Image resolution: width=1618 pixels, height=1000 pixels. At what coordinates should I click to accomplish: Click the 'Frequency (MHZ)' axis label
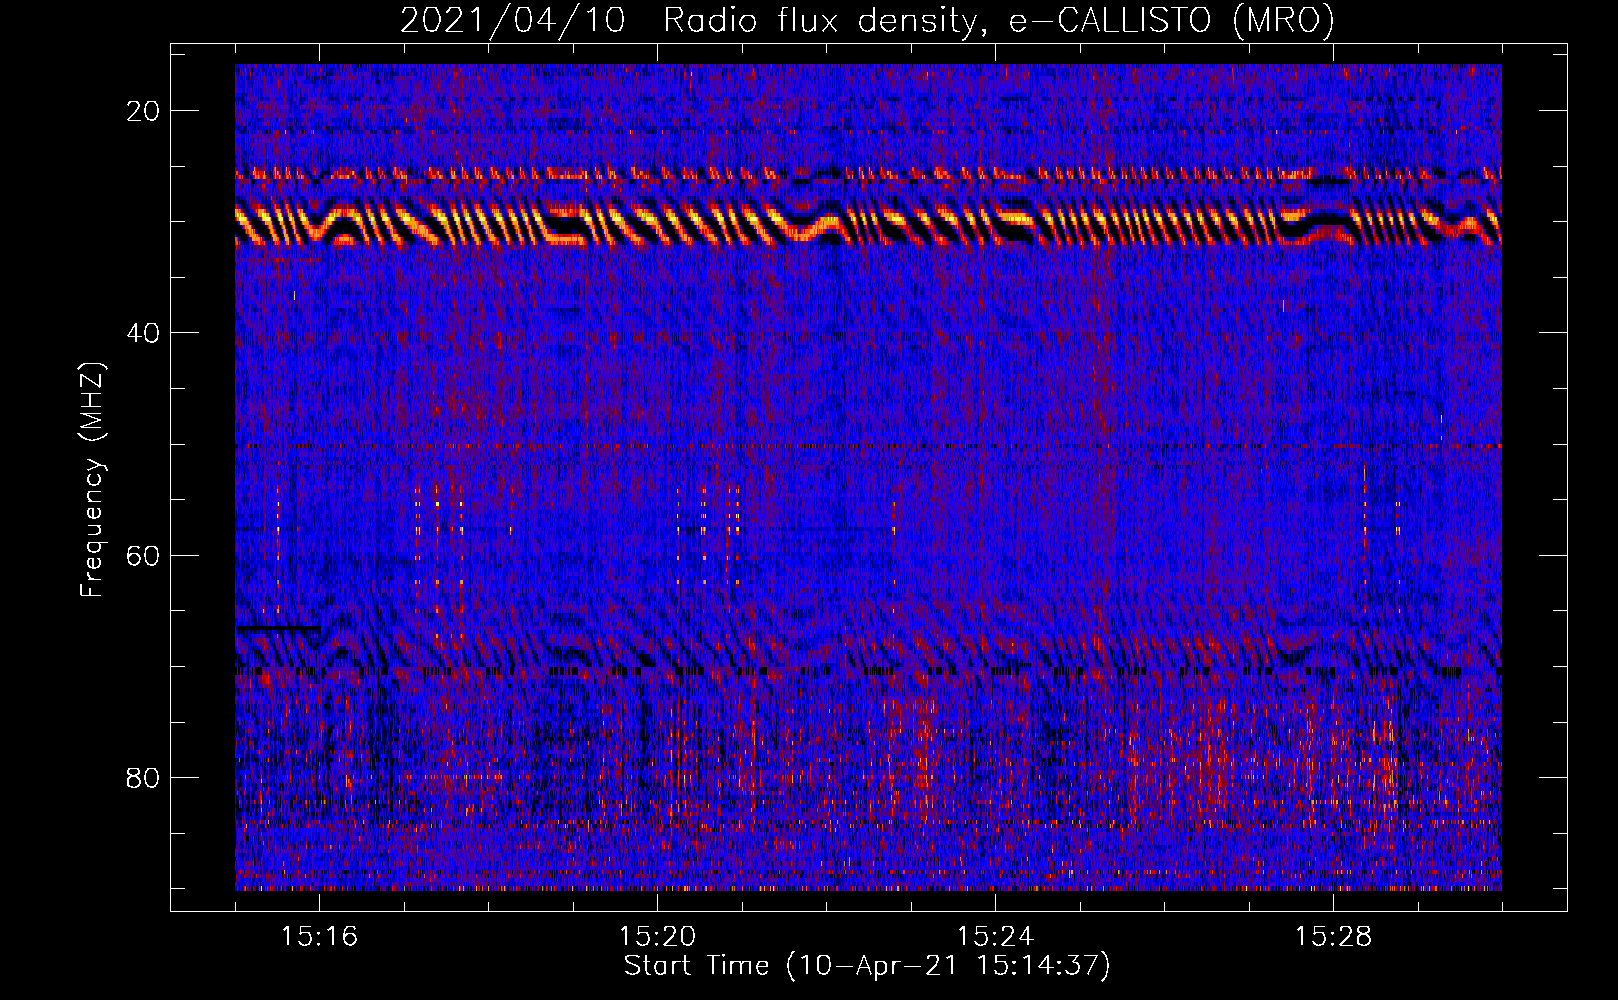92,480
